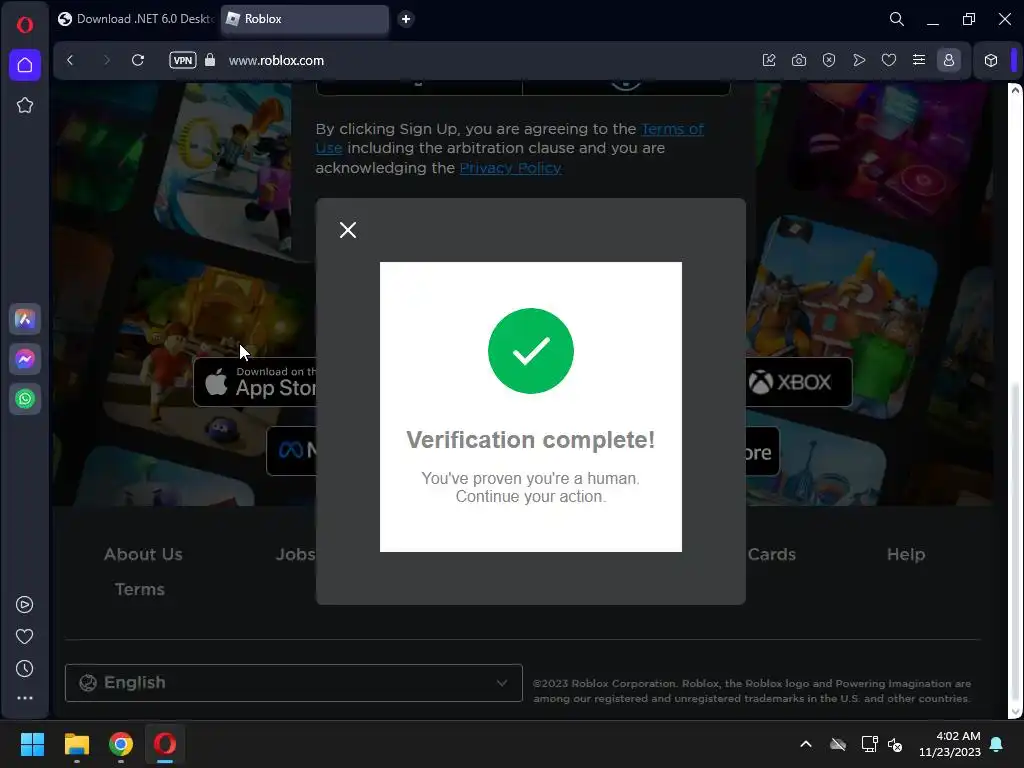
Task: Launch Aria AI icon in sidebar
Action: pos(25,319)
